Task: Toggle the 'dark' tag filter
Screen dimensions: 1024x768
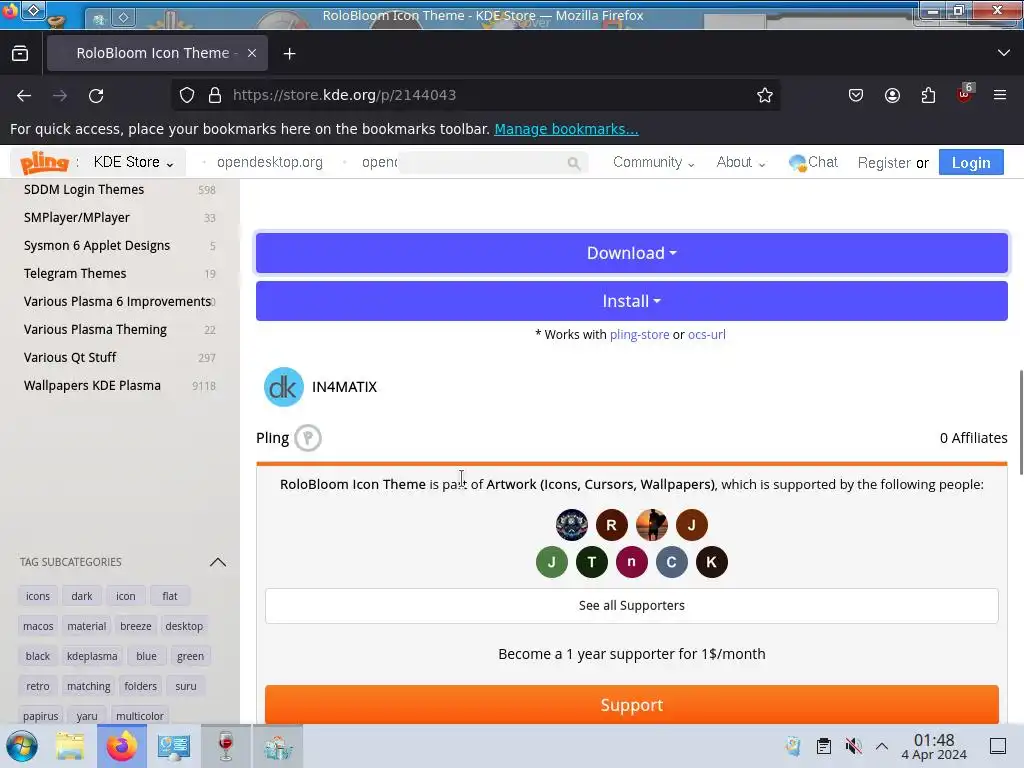Action: point(82,596)
